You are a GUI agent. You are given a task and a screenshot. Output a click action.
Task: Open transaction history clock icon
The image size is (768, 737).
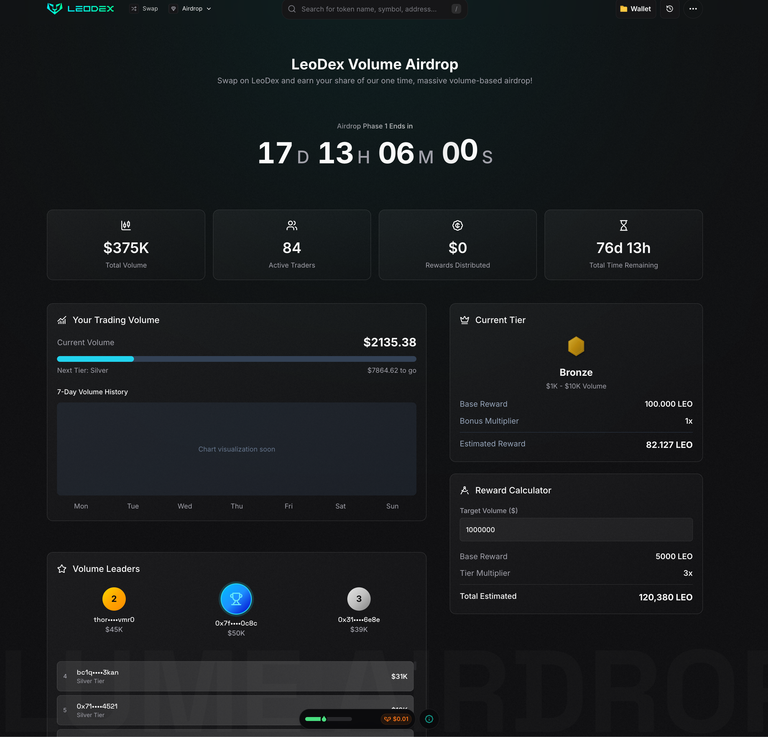670,9
